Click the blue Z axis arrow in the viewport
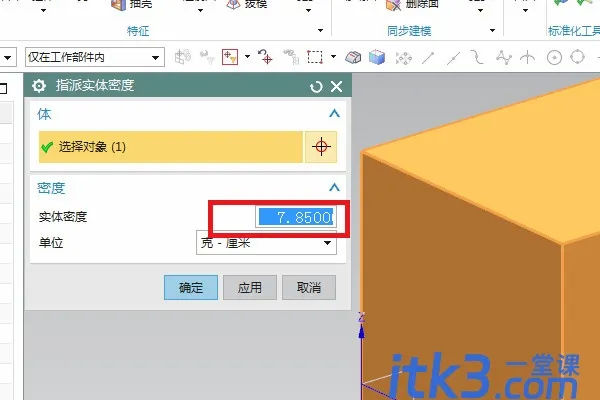Image resolution: width=600 pixels, height=400 pixels. pos(361,332)
